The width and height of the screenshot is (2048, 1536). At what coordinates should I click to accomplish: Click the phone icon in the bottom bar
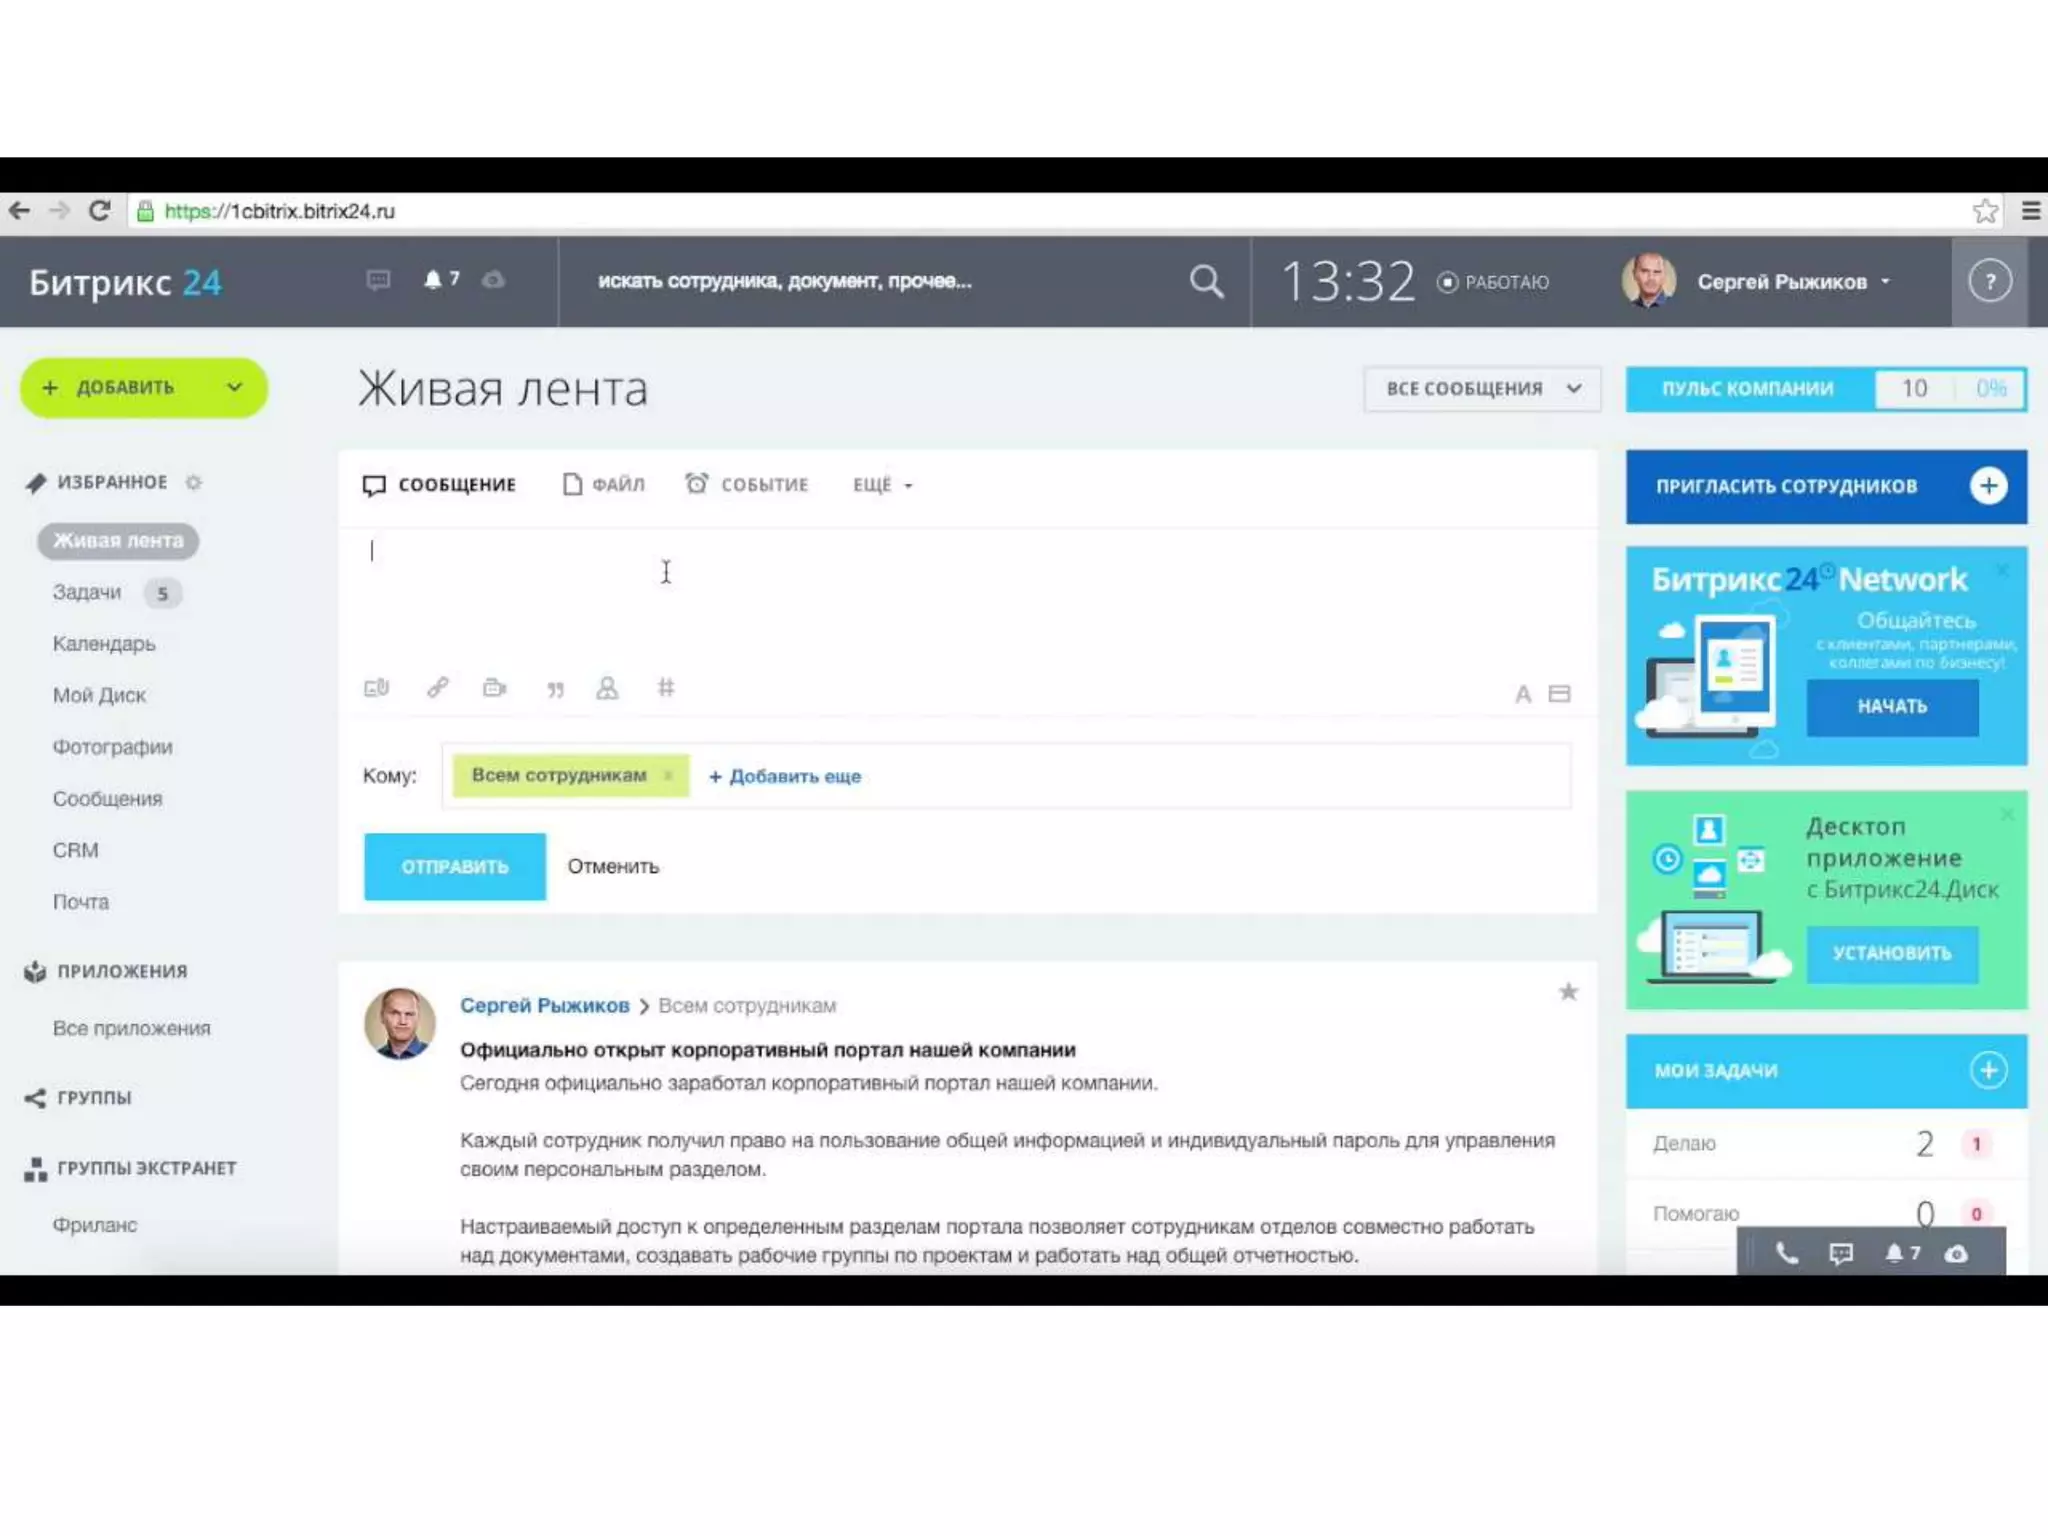point(1786,1254)
